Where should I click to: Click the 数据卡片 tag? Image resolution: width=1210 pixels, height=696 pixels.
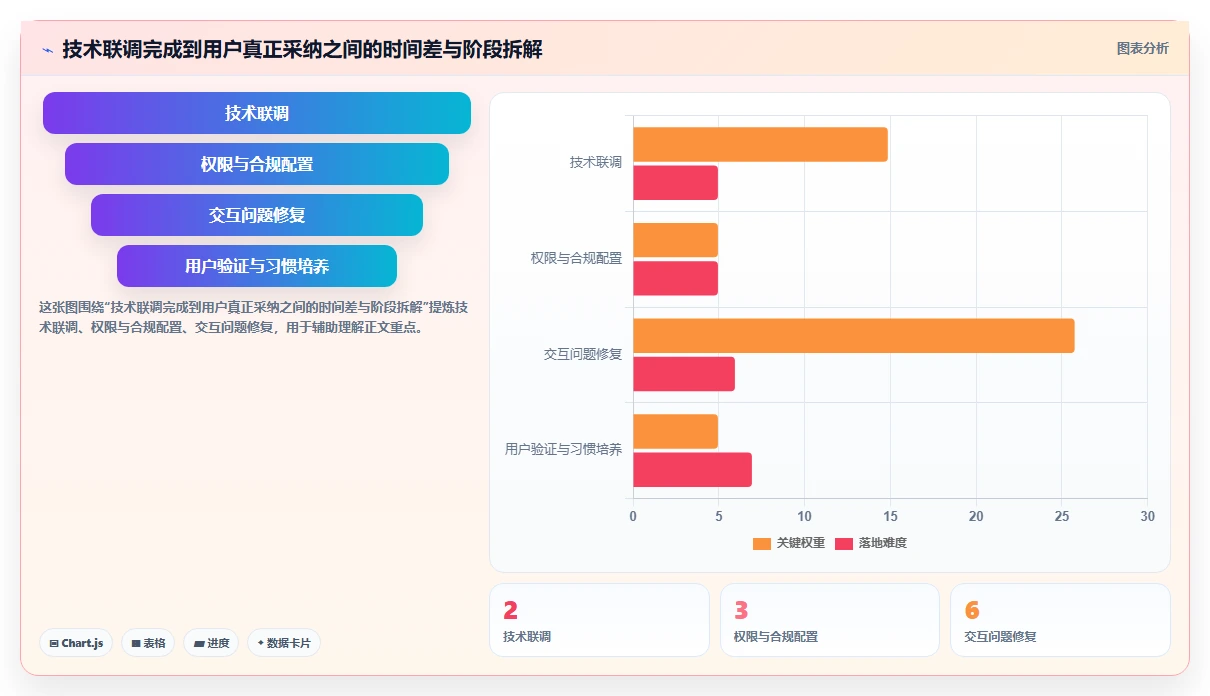283,643
